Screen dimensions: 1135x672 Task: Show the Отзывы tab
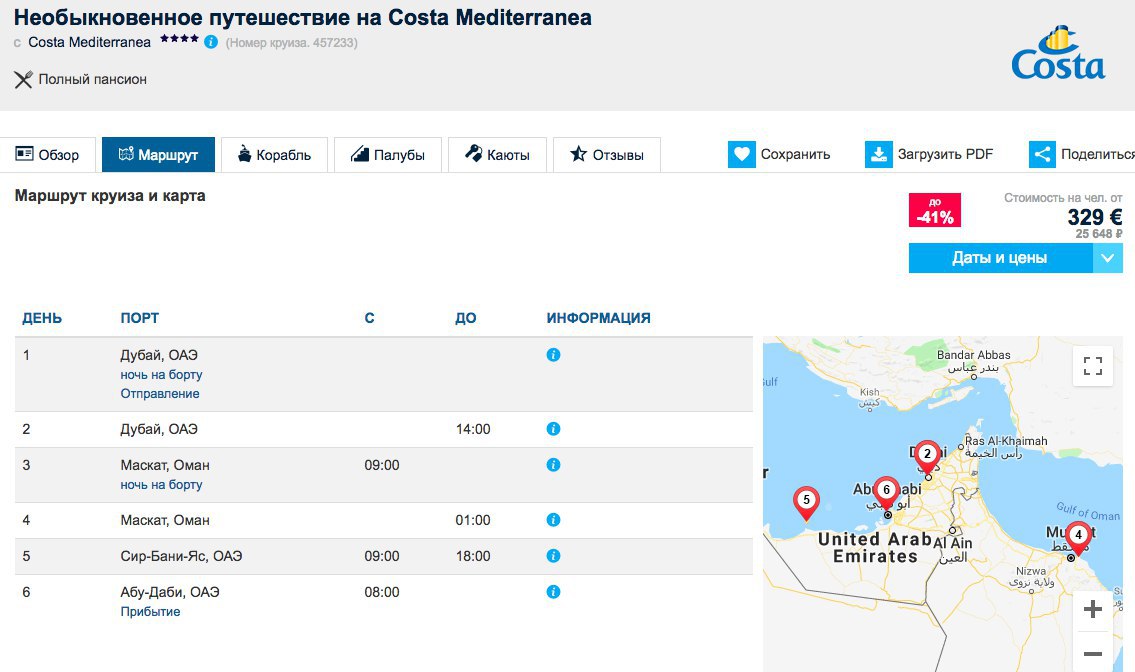coord(607,154)
